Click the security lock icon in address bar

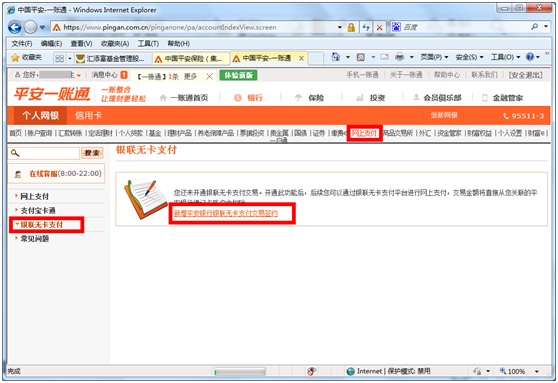(x=351, y=27)
